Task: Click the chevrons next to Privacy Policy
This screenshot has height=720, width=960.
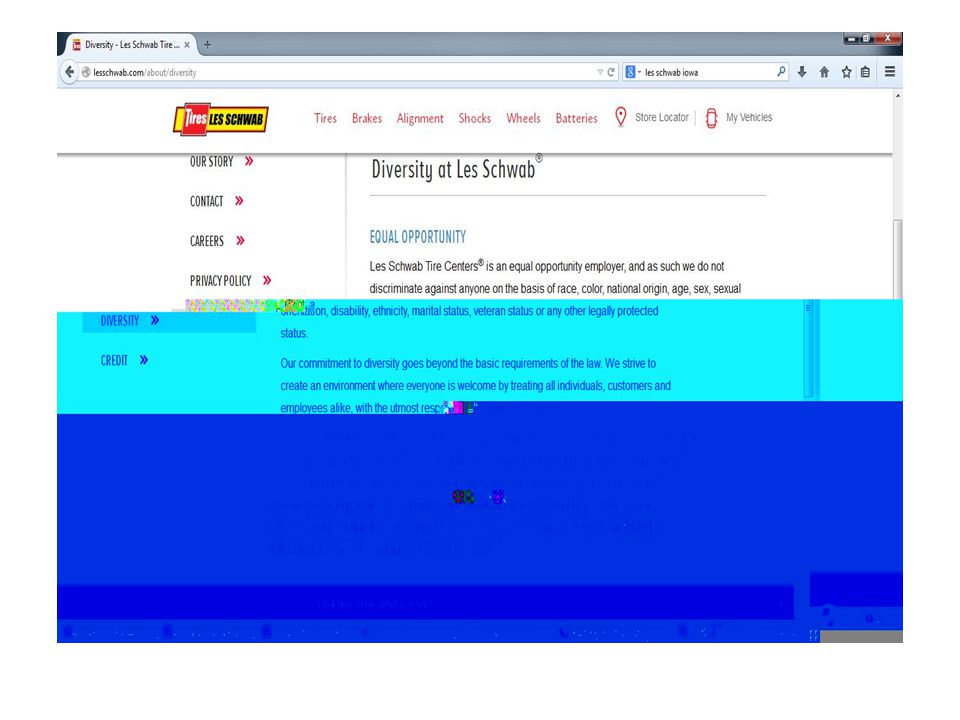Action: [x=267, y=280]
